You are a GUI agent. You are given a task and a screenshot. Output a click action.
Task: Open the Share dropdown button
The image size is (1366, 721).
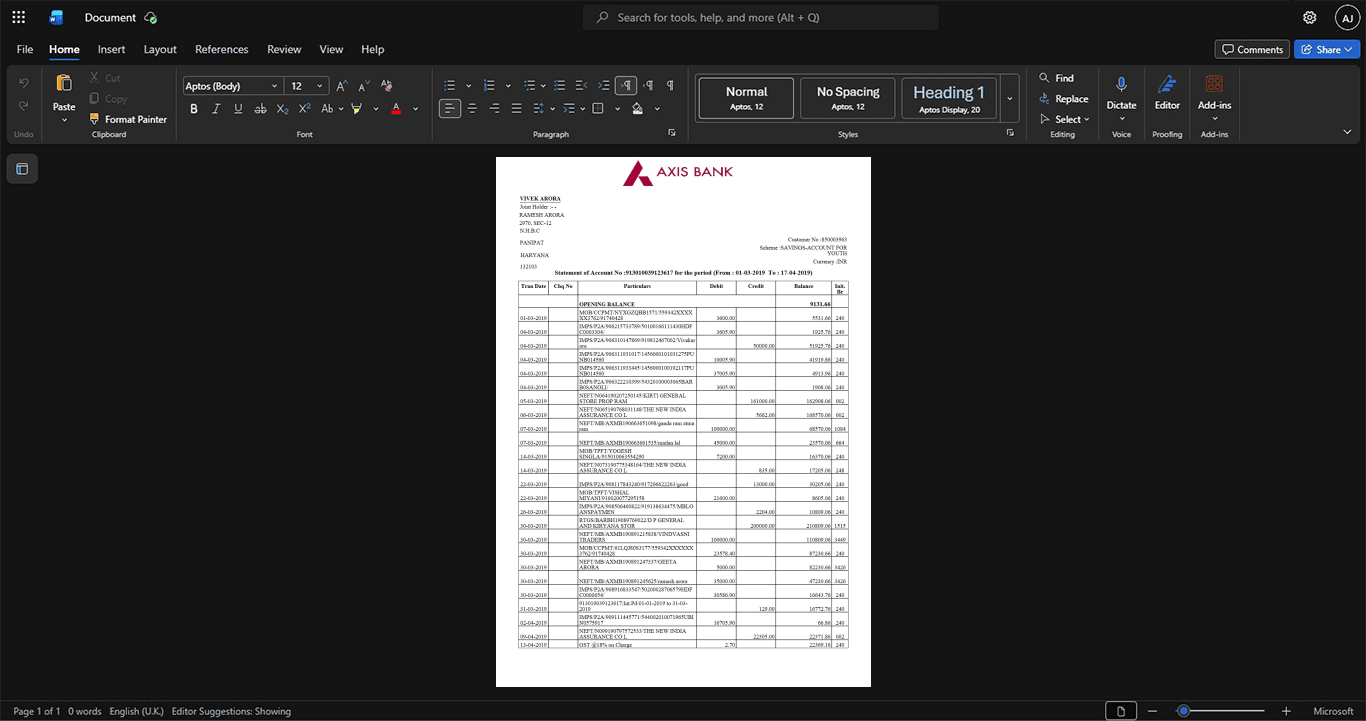point(1326,49)
